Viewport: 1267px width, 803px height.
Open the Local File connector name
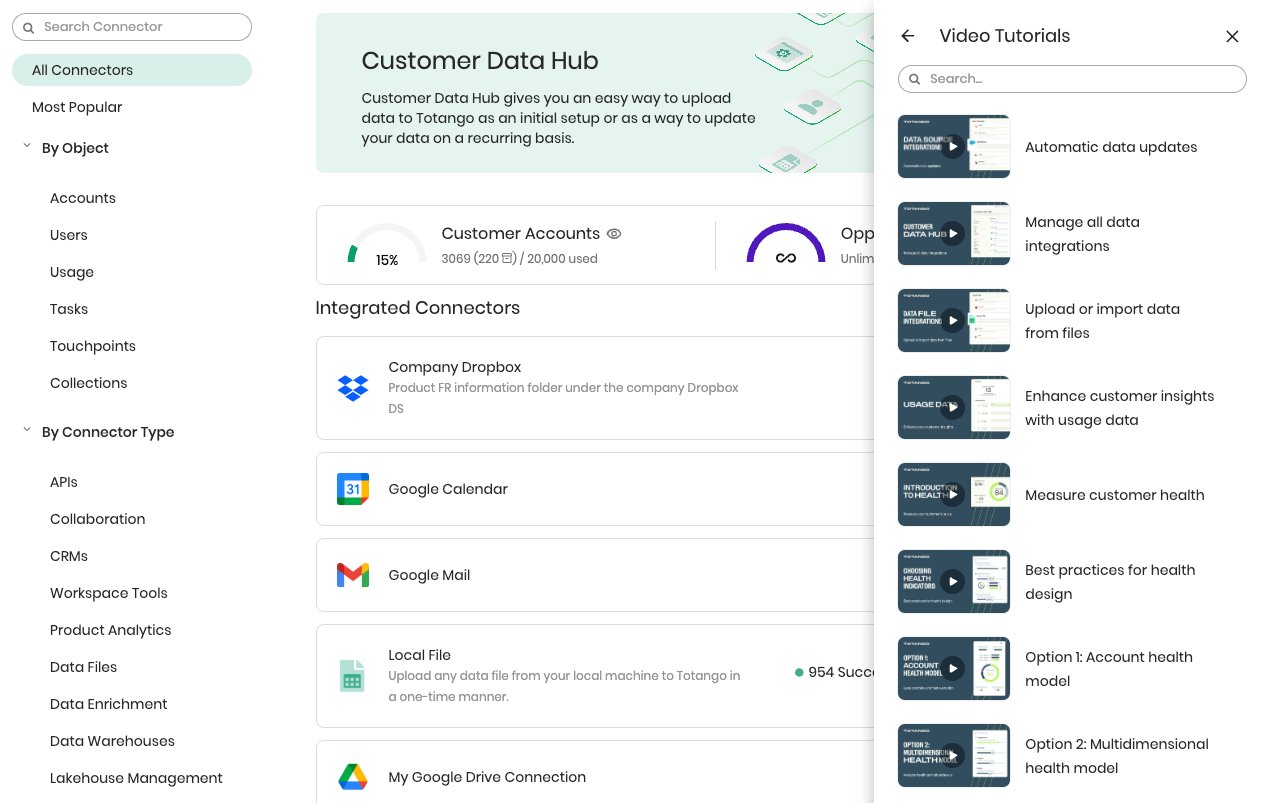420,655
